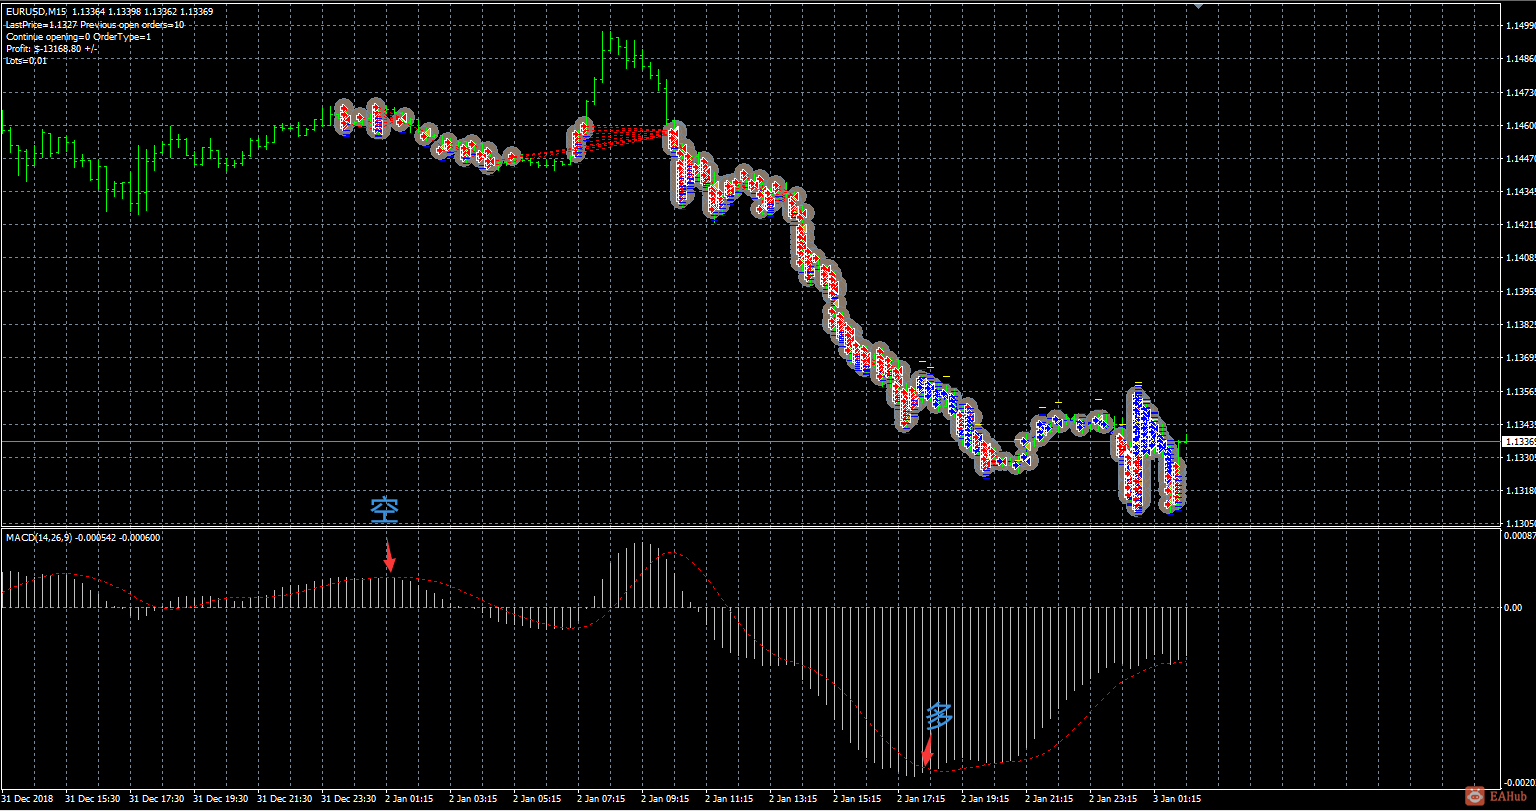Viewport: 1536px width, 811px height.
Task: Click the 1.1318 level on price axis
Action: (x=1520, y=491)
